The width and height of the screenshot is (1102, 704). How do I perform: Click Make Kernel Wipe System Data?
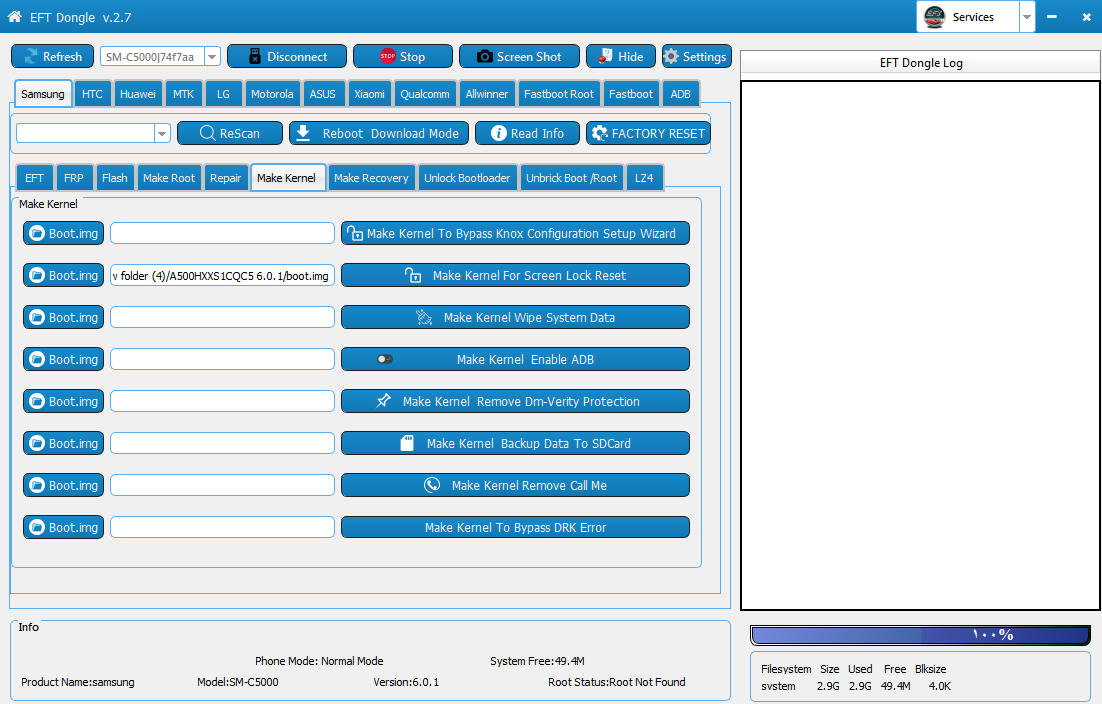(x=515, y=318)
